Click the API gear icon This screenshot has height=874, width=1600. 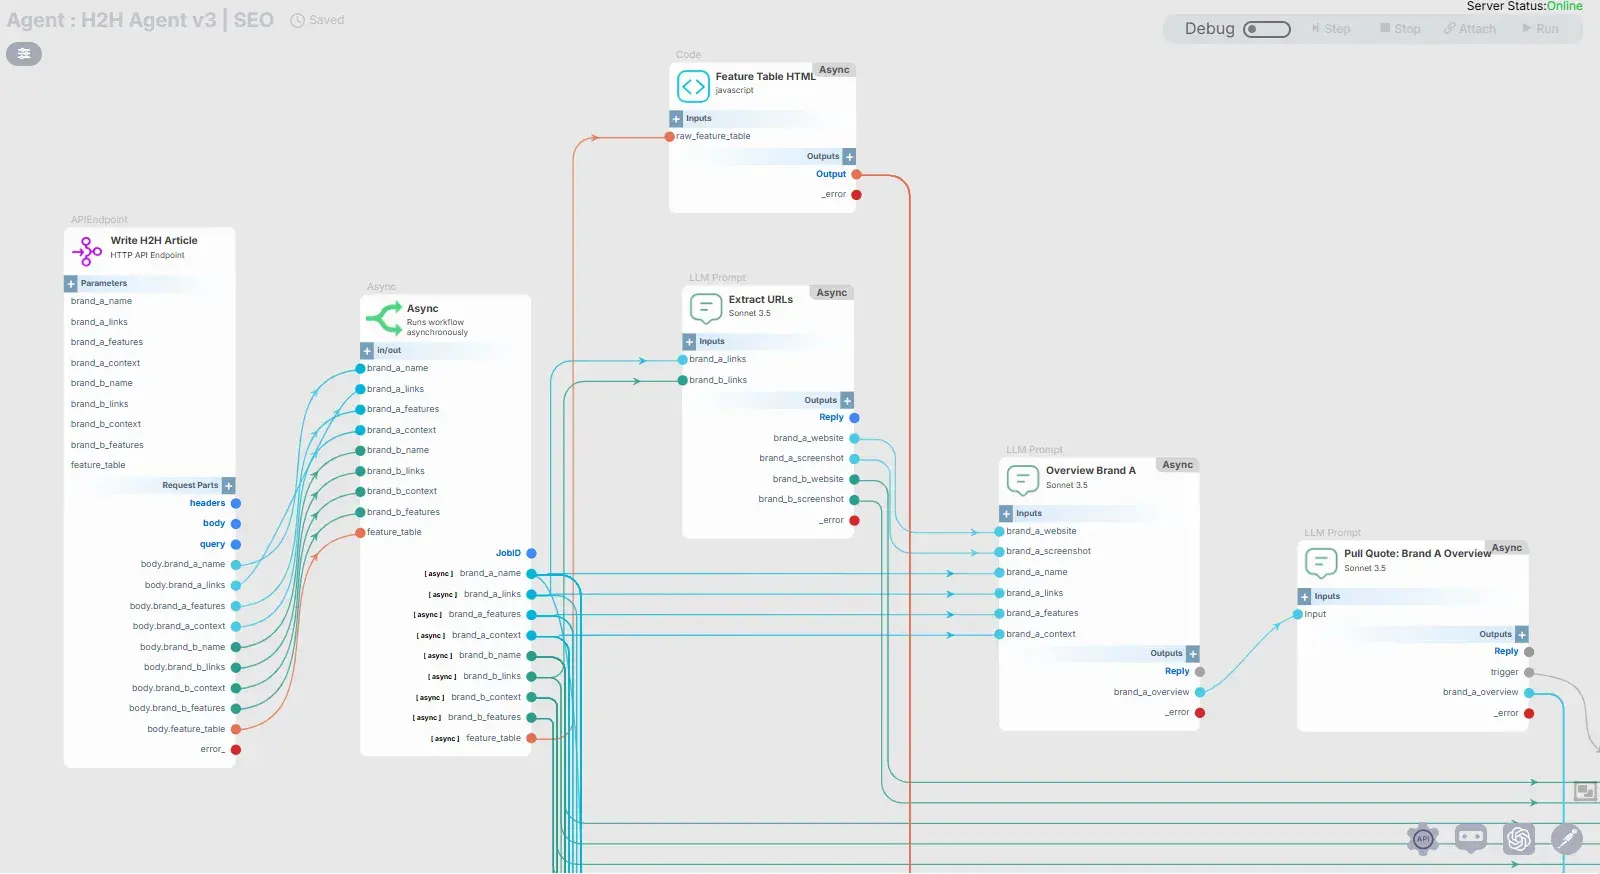[x=1422, y=839]
